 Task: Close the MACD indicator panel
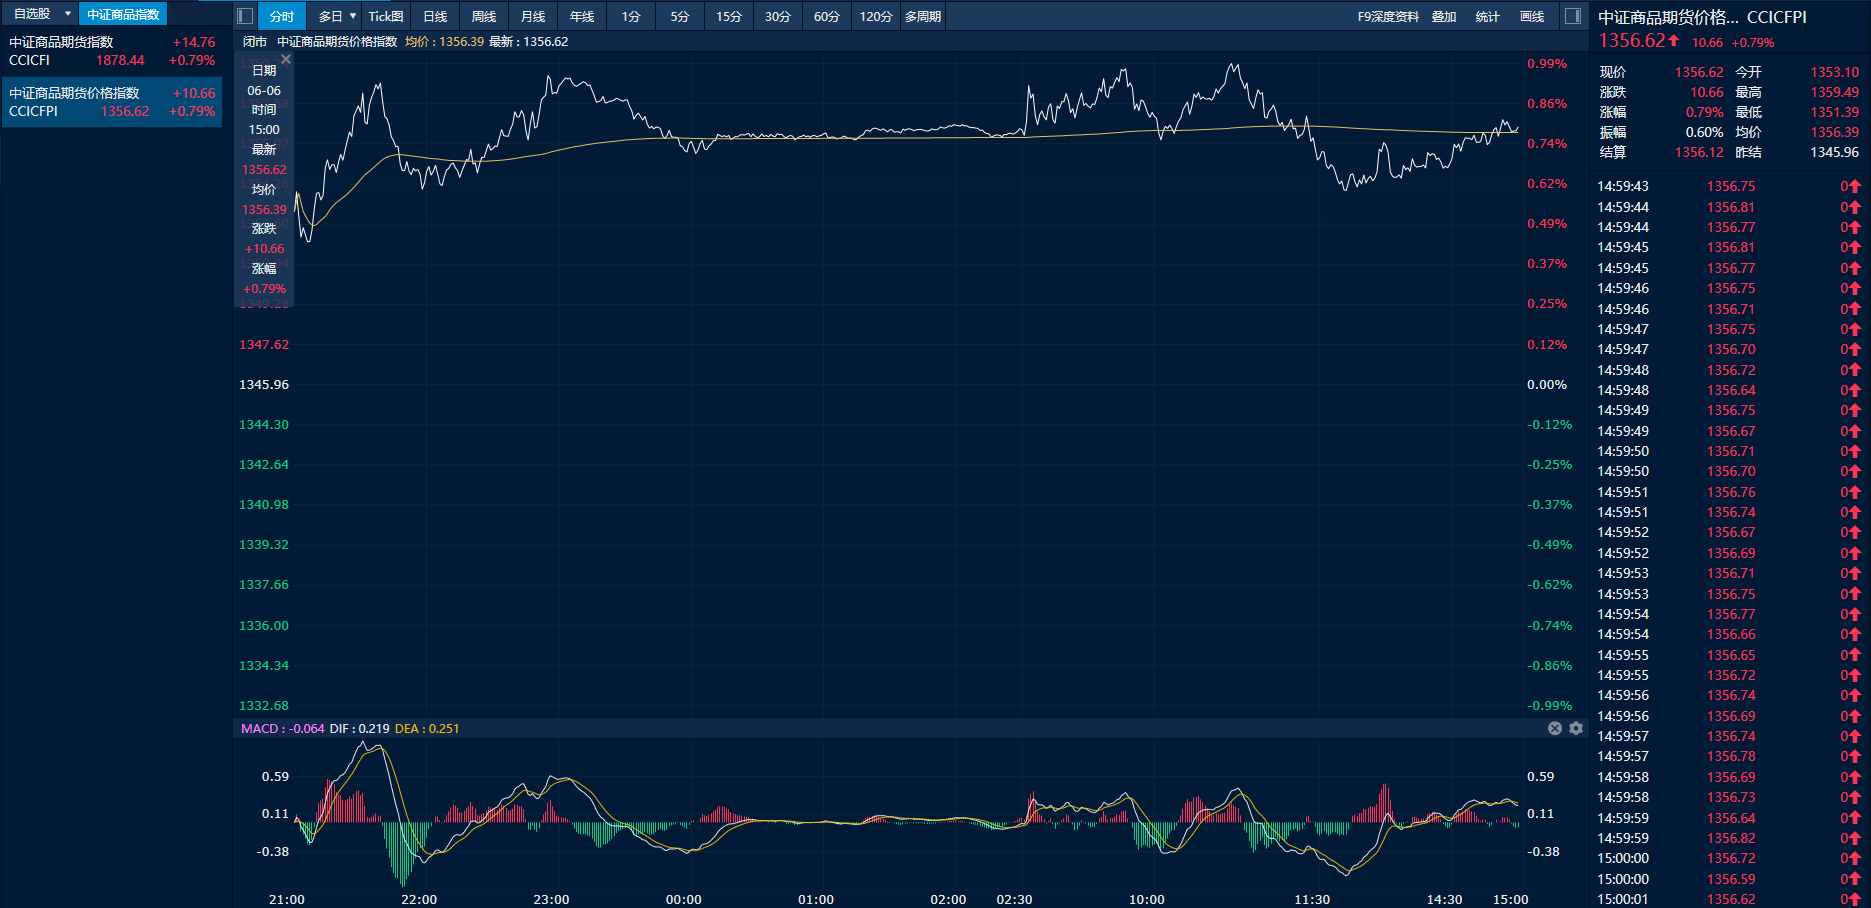click(x=1555, y=728)
